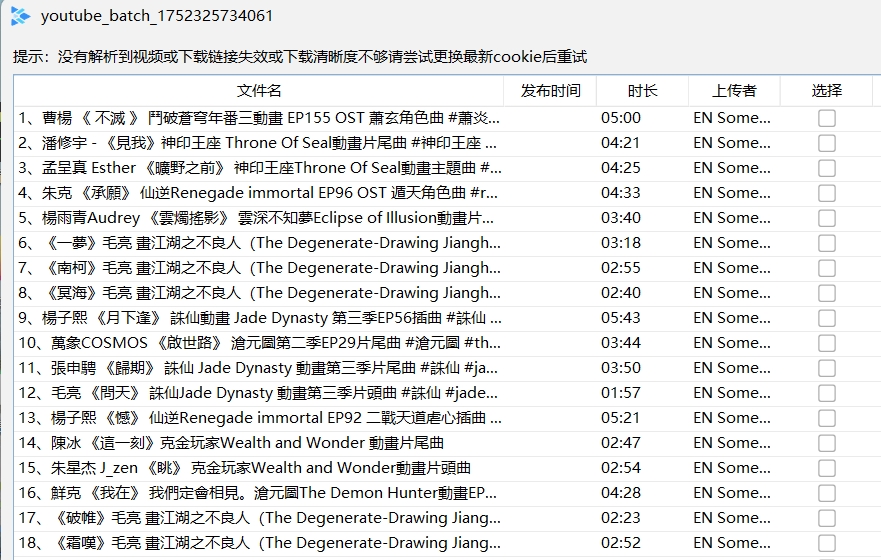Select file name《霜嘆》毛亮 畫江湖之不良人
The height and width of the screenshot is (560, 881).
pyautogui.click(x=259, y=543)
